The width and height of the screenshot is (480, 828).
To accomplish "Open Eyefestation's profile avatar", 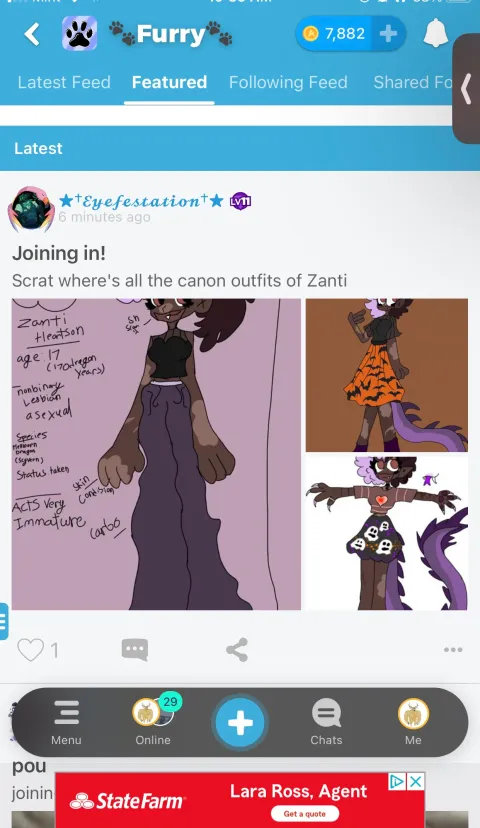I will click(31, 209).
